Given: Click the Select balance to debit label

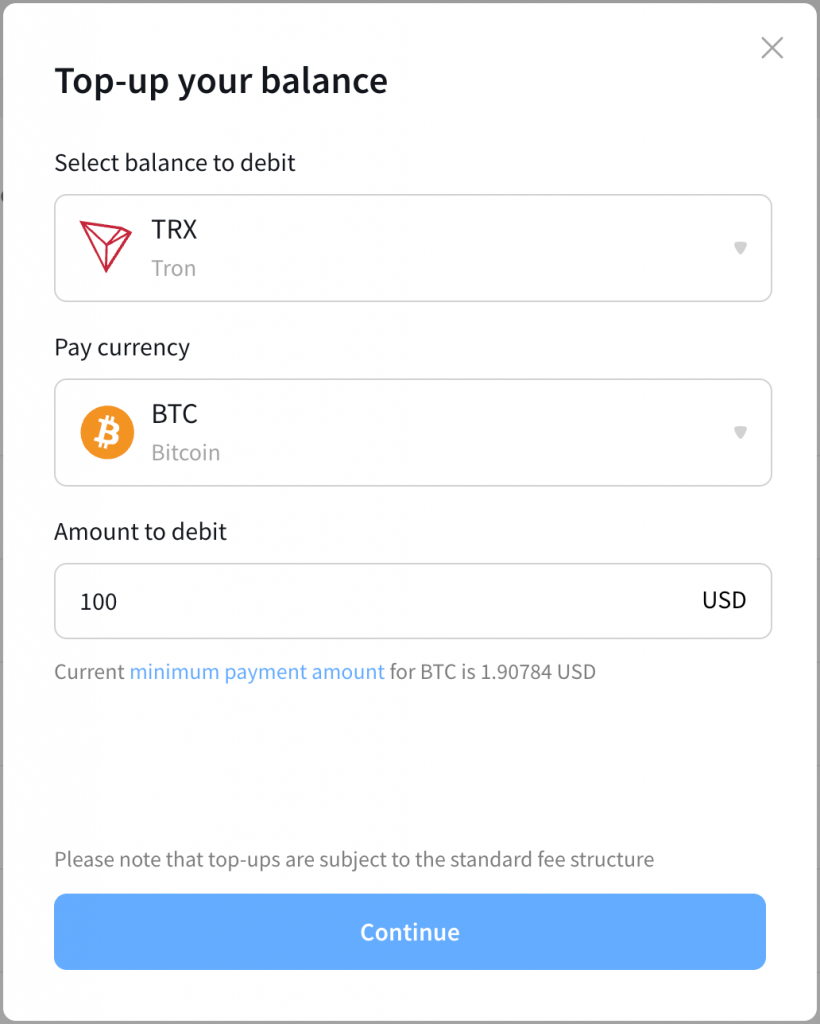Looking at the screenshot, I should (175, 163).
